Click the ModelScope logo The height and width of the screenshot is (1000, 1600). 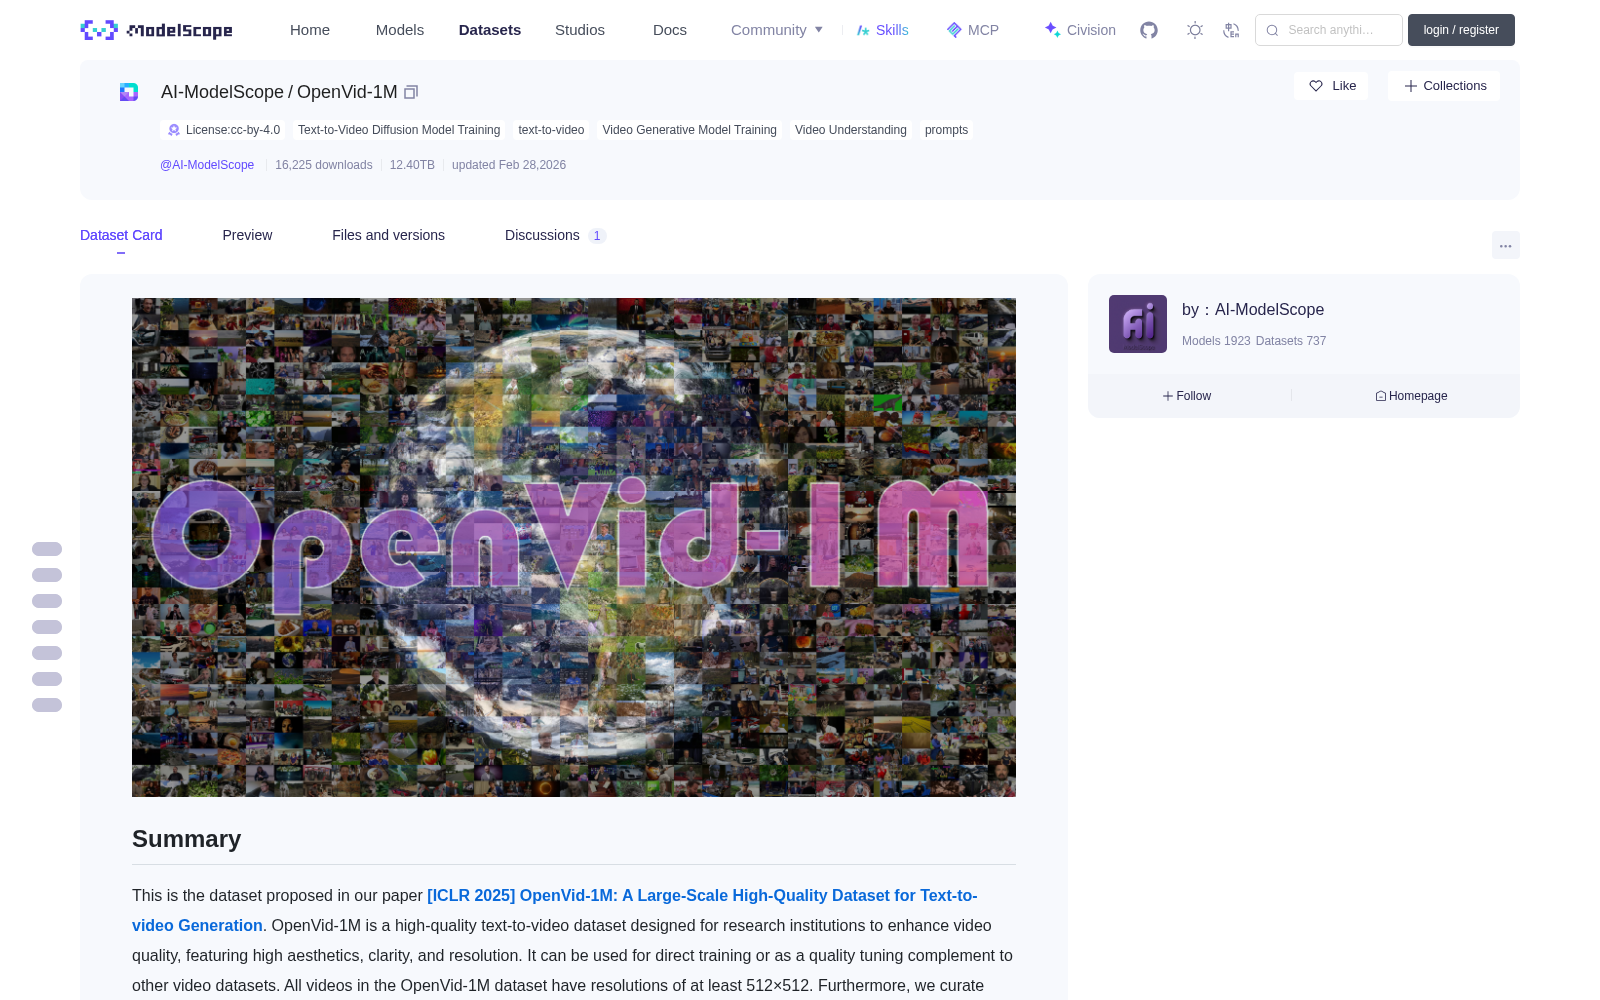pos(157,30)
